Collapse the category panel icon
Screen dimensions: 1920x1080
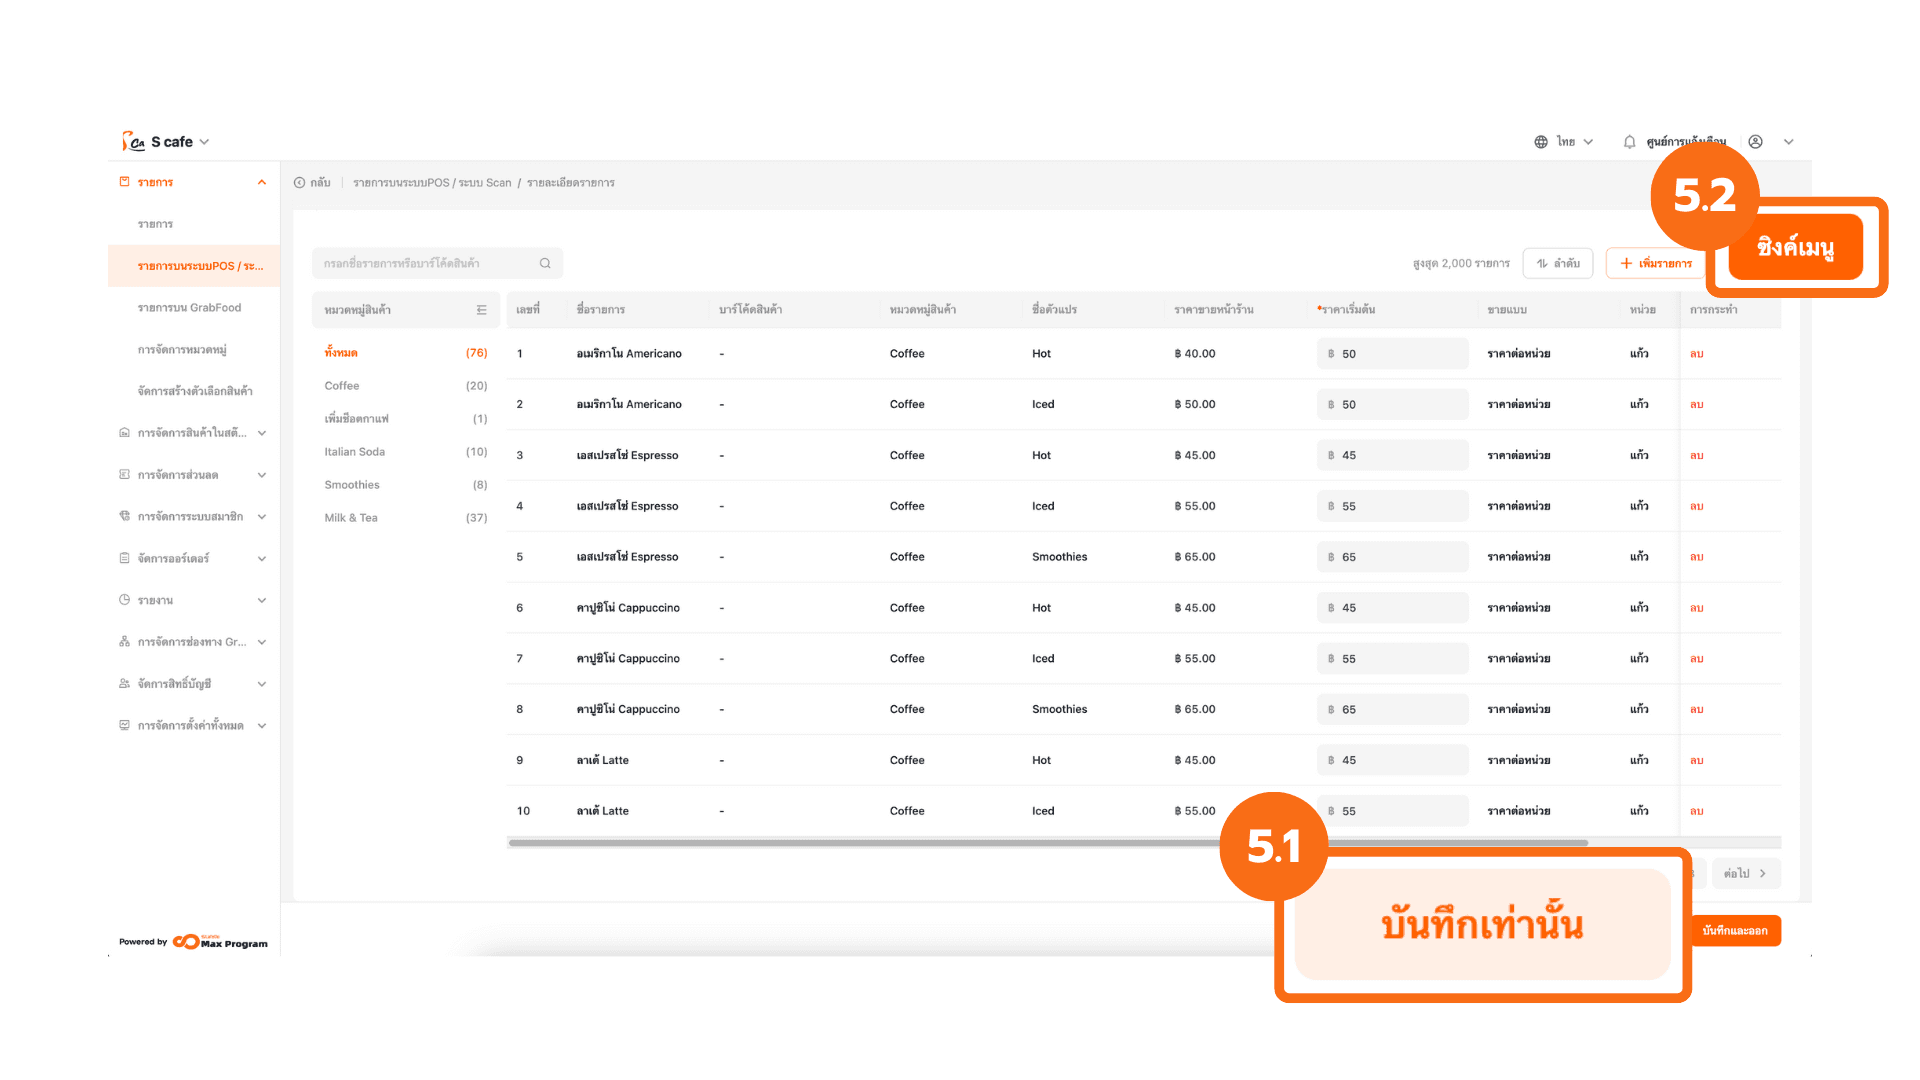pos(482,310)
